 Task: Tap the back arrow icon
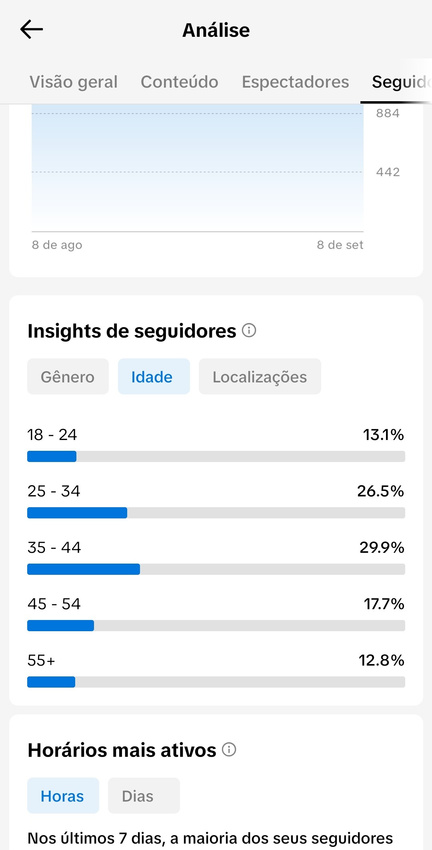pyautogui.click(x=31, y=29)
